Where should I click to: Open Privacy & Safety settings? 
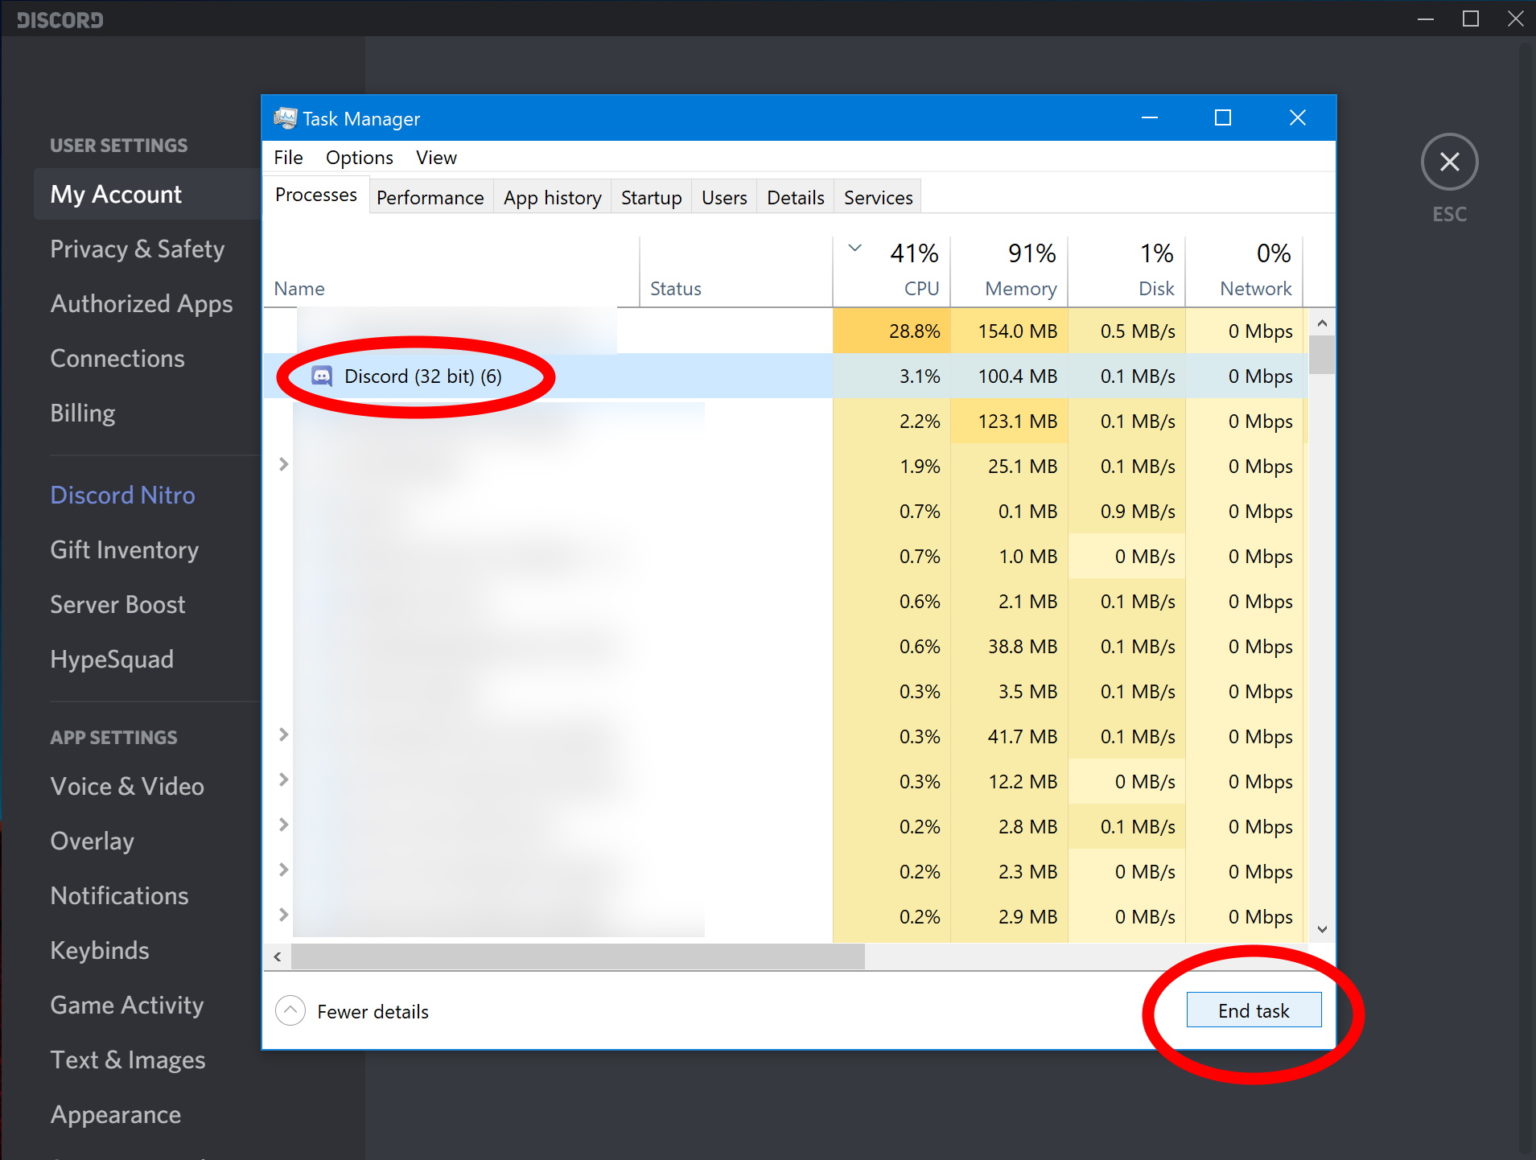point(137,249)
